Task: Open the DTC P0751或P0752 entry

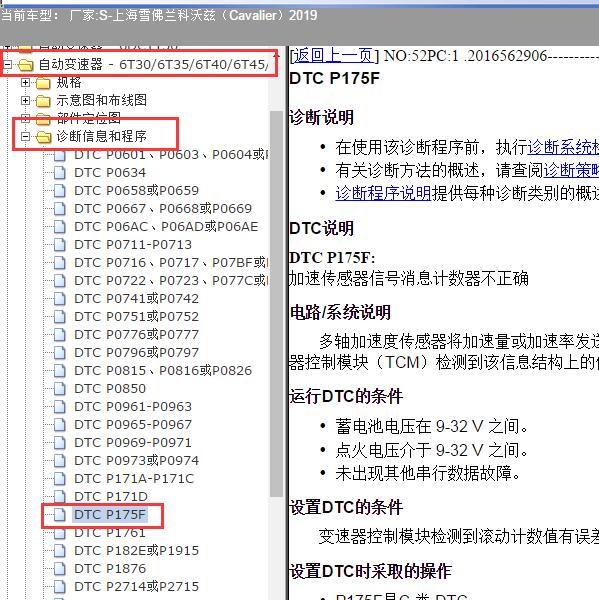Action: pos(136,317)
